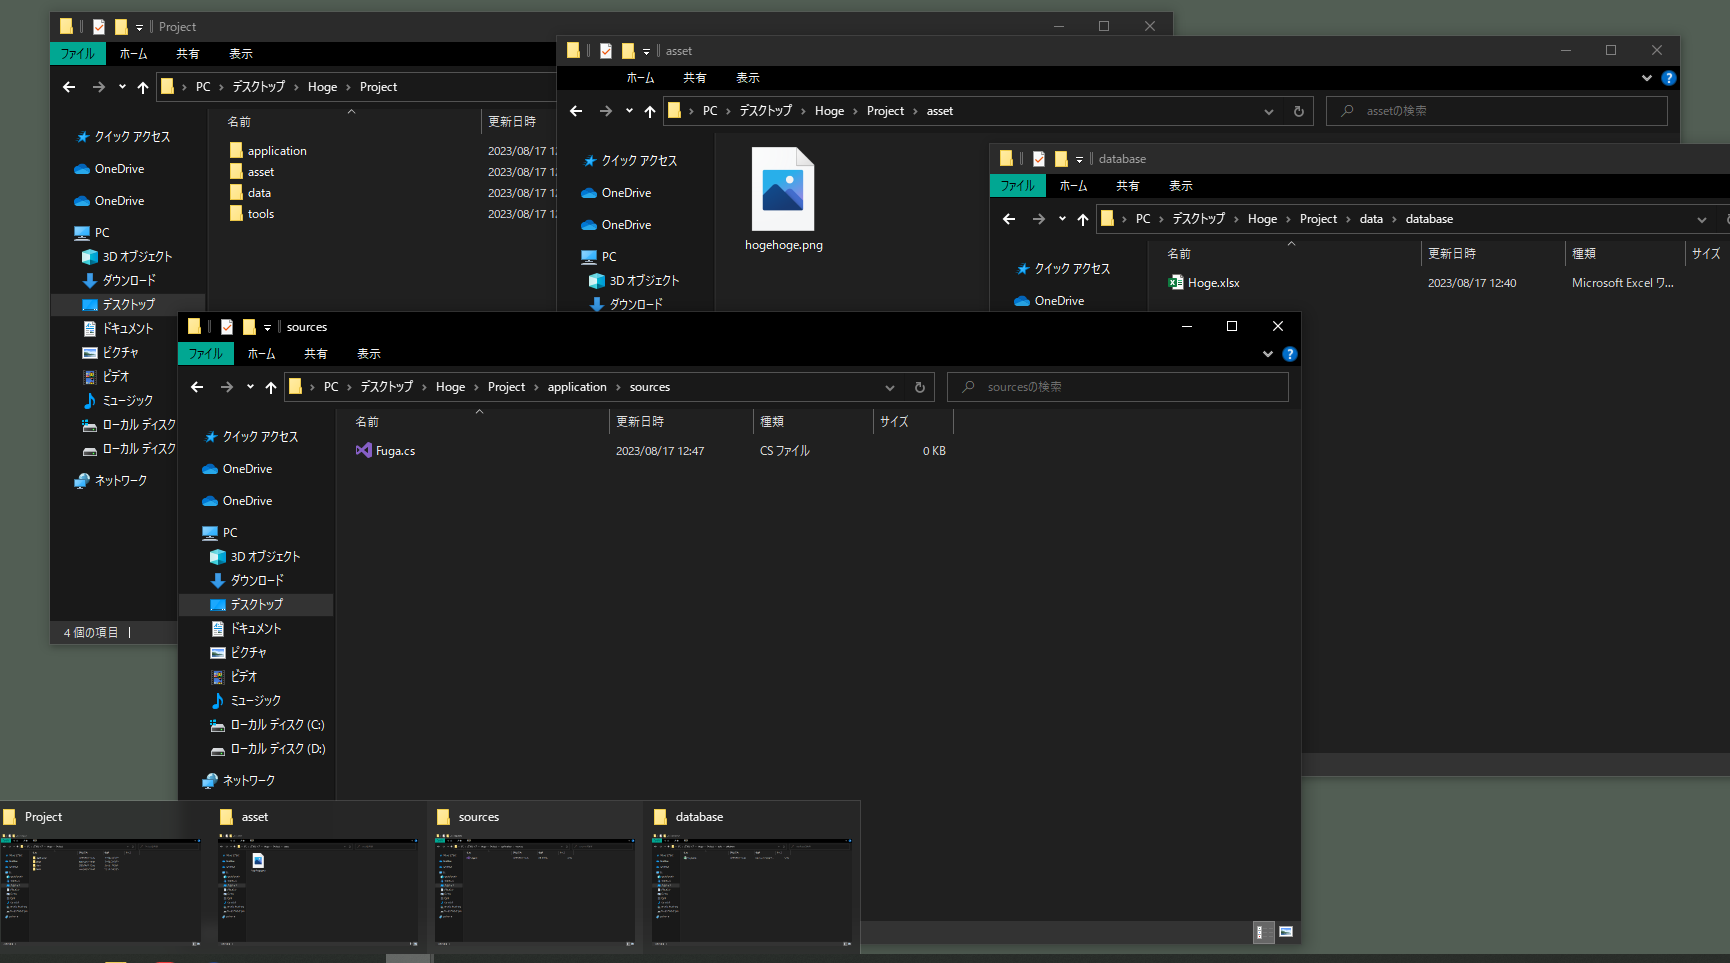Open address history dropdown in sources window
This screenshot has height=963, width=1730.
(890, 388)
